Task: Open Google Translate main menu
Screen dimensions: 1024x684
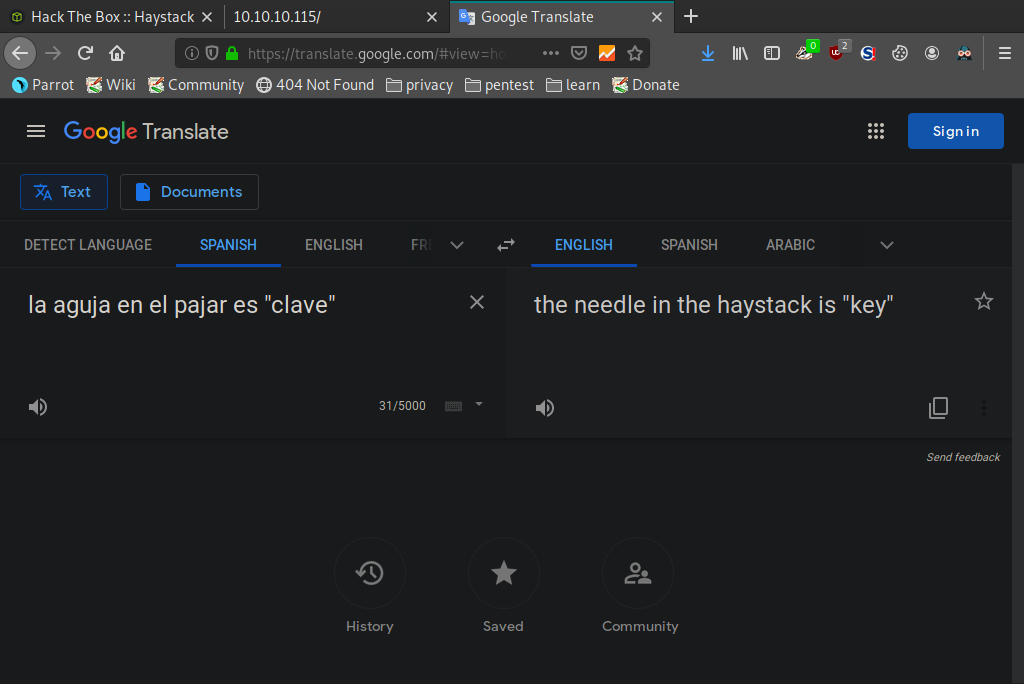Action: pyautogui.click(x=36, y=131)
